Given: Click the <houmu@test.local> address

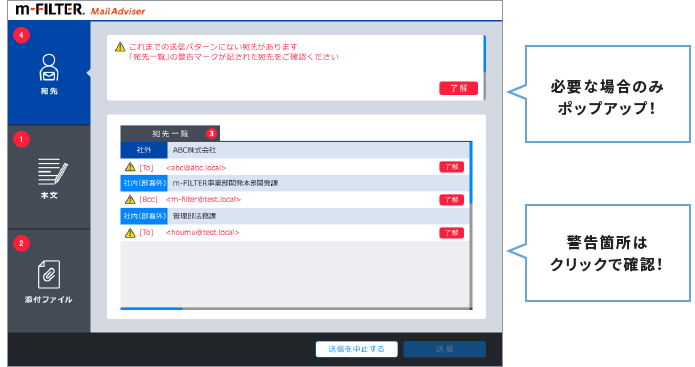Looking at the screenshot, I should [203, 232].
